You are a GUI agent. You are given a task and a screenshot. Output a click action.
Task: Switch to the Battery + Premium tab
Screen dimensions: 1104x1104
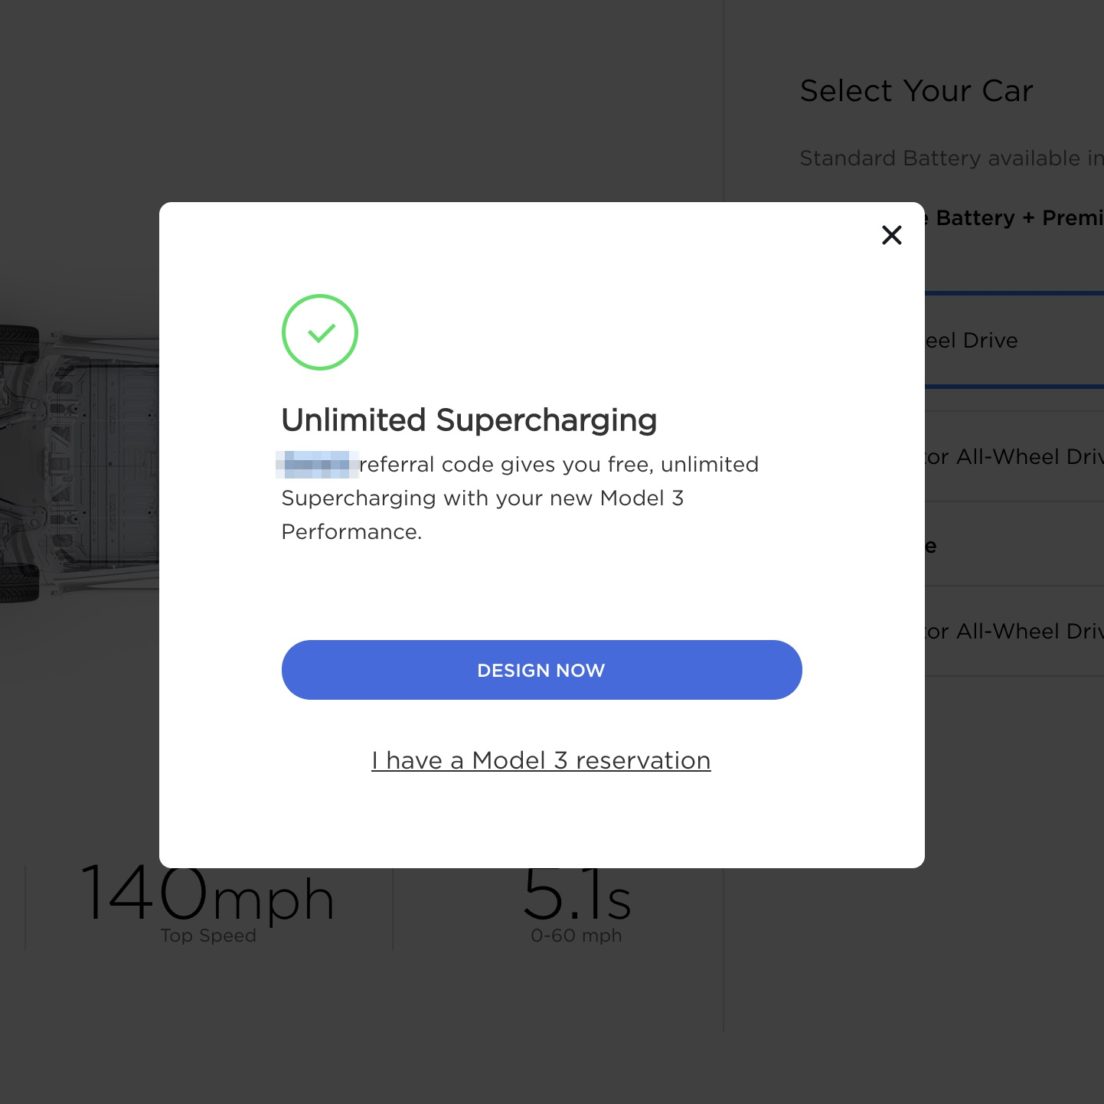tap(1015, 218)
